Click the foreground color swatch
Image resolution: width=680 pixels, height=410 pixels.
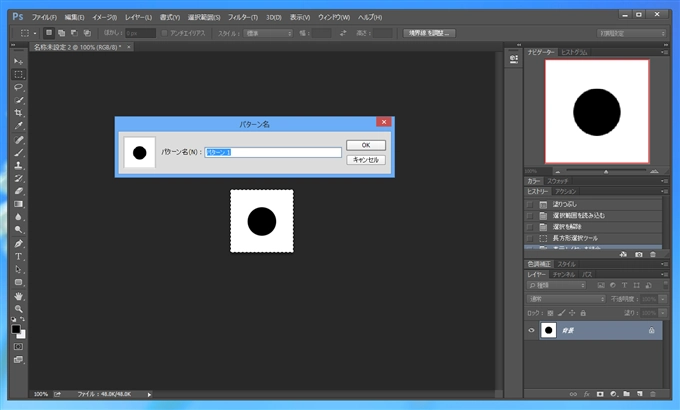pyautogui.click(x=16, y=329)
